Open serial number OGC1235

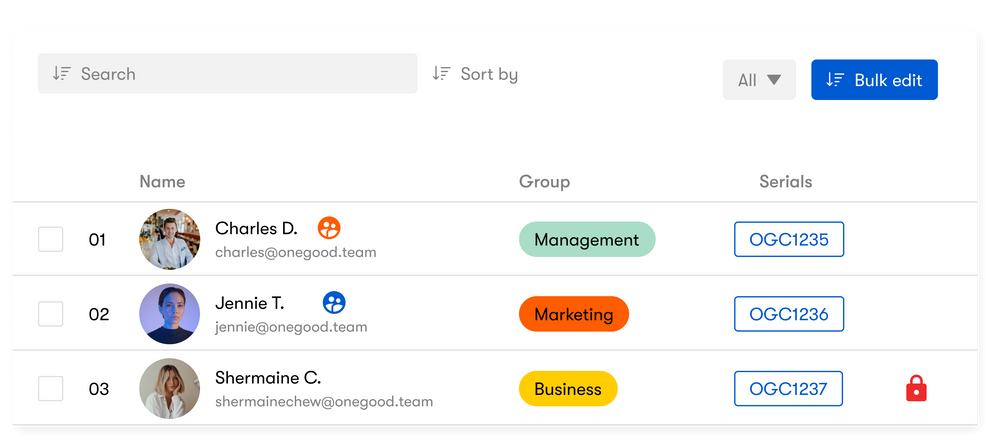[788, 240]
